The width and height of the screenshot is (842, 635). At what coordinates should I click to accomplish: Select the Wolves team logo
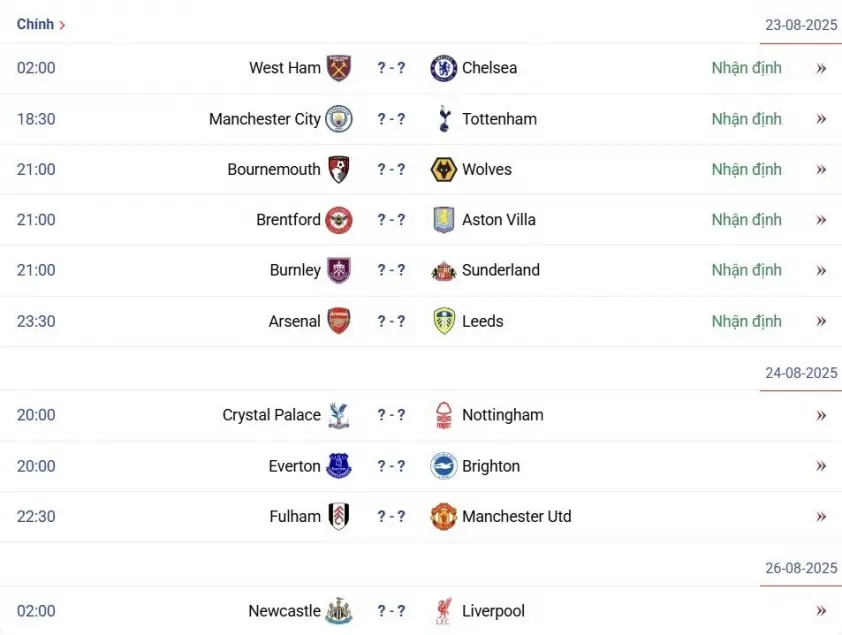(x=444, y=170)
